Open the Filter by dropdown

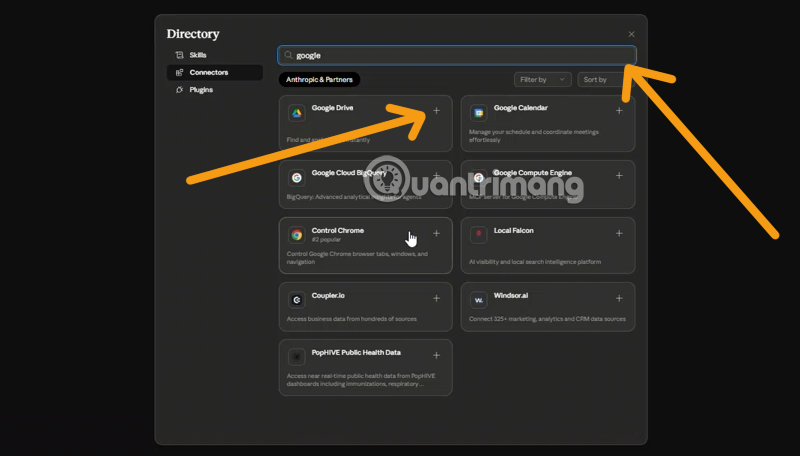coord(542,80)
